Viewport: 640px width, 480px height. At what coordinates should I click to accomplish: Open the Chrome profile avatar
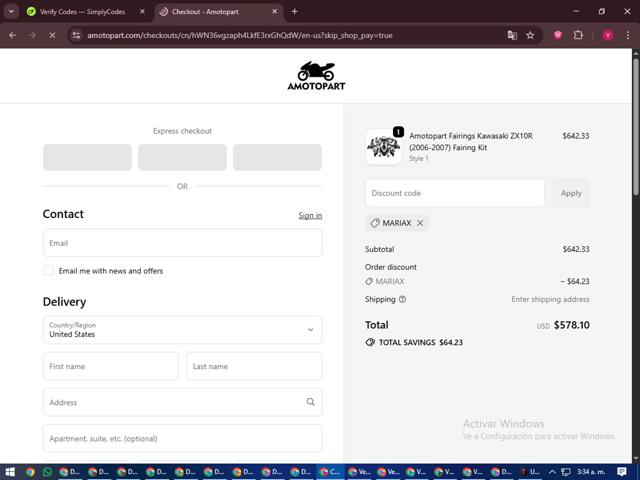(608, 36)
